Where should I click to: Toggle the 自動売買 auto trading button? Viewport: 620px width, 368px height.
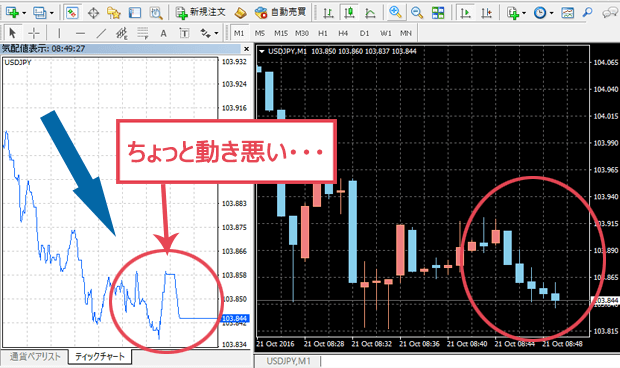pos(280,12)
